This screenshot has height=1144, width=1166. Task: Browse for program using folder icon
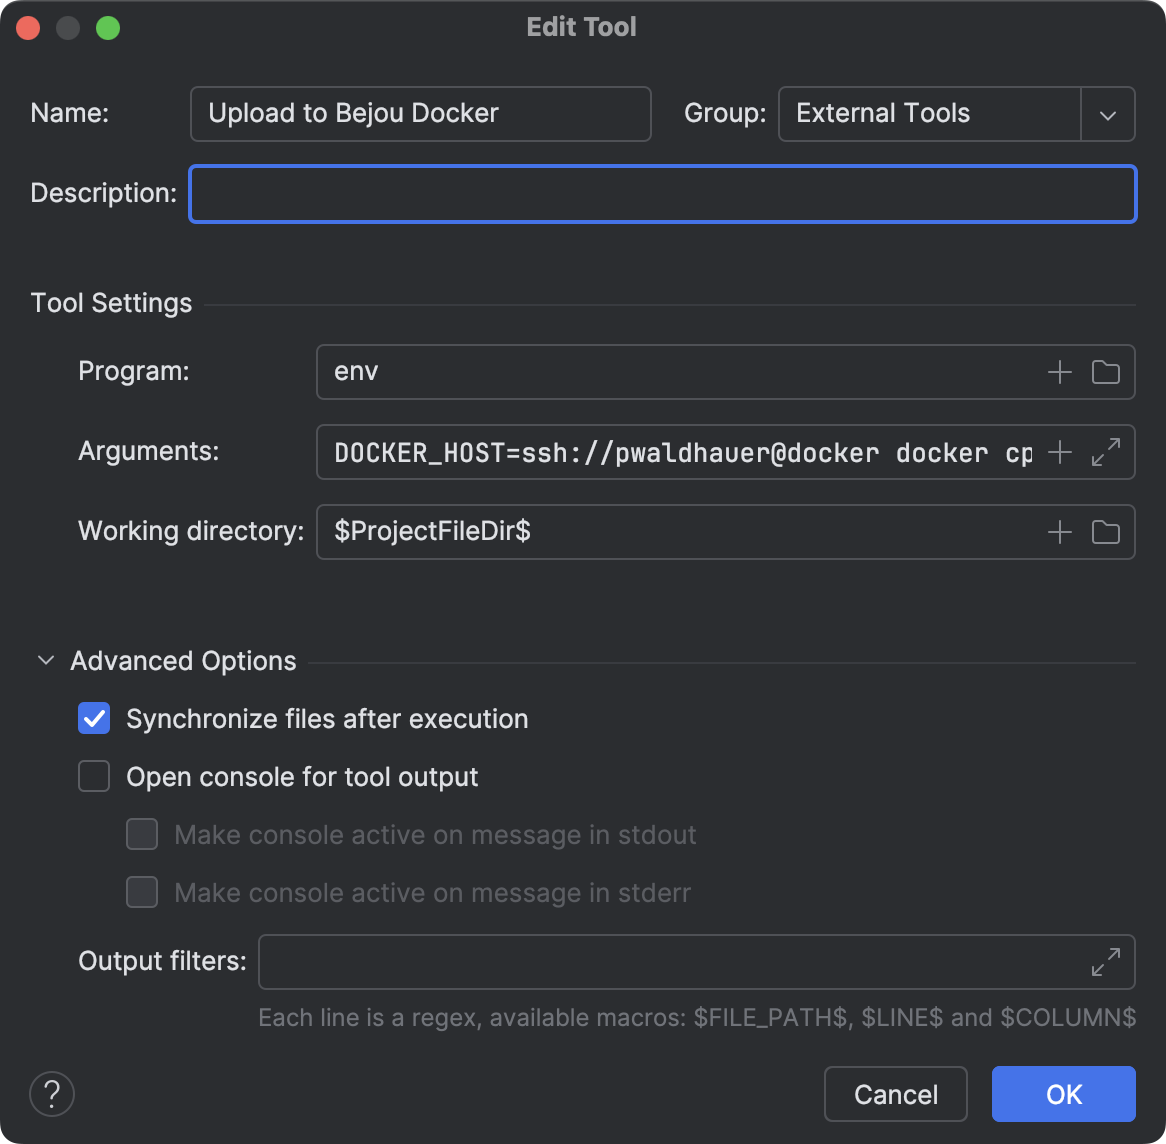1105,373
